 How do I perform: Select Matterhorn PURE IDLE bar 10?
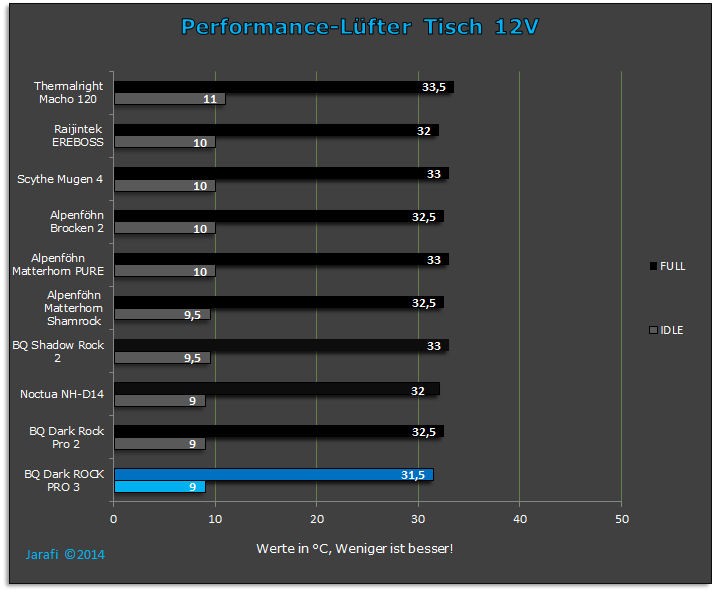click(165, 271)
